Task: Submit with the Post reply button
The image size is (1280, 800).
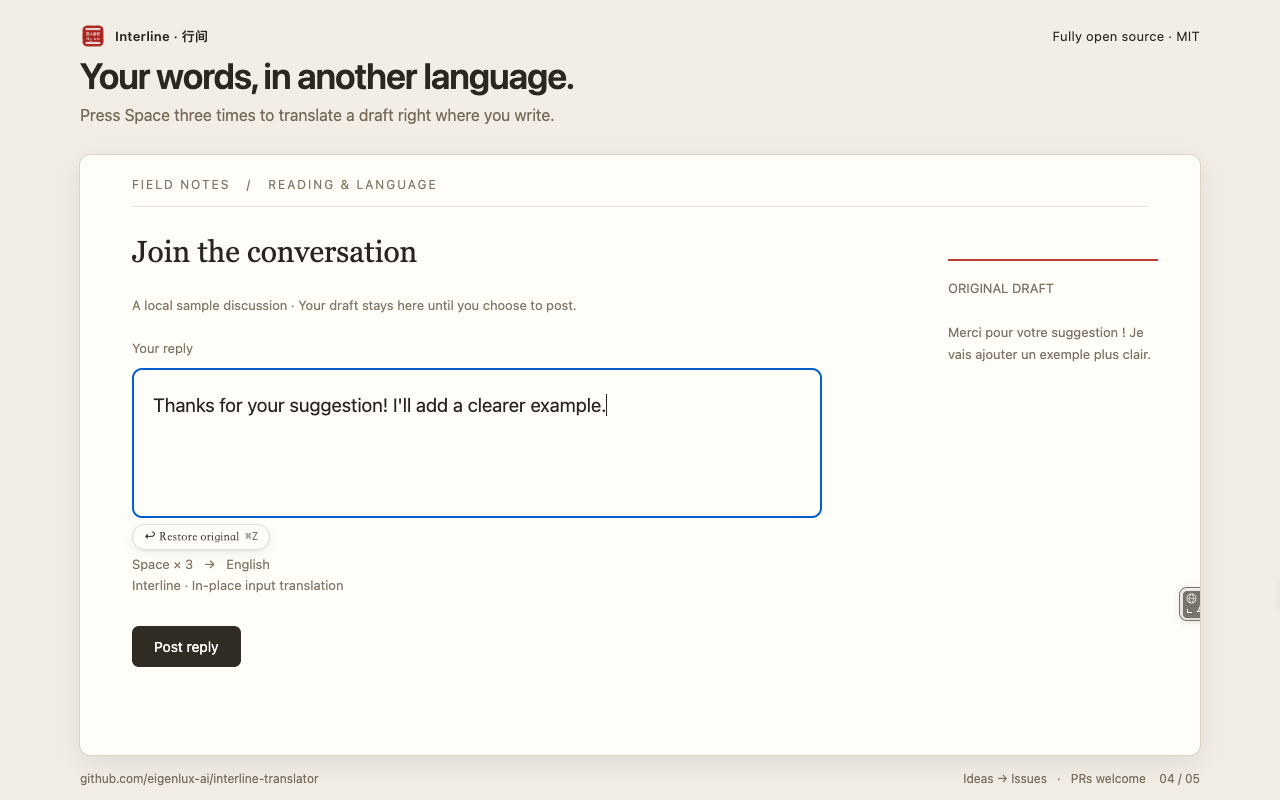Action: [x=186, y=646]
